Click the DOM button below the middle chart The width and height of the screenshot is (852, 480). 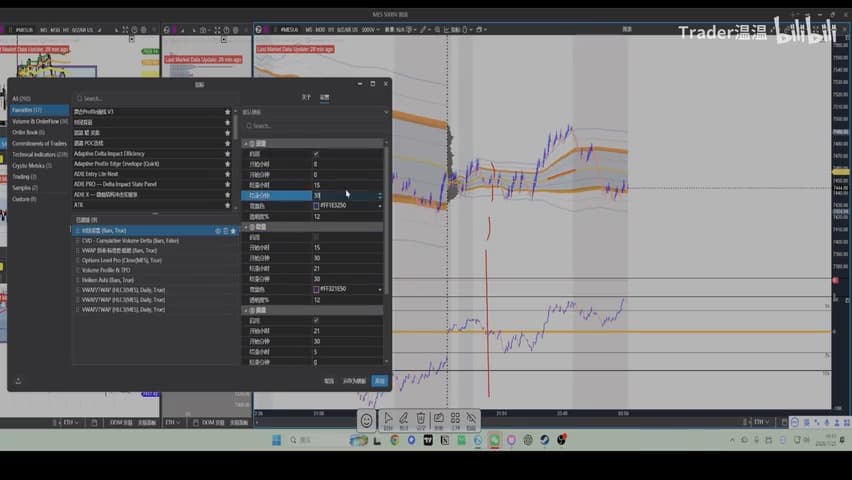(214, 422)
